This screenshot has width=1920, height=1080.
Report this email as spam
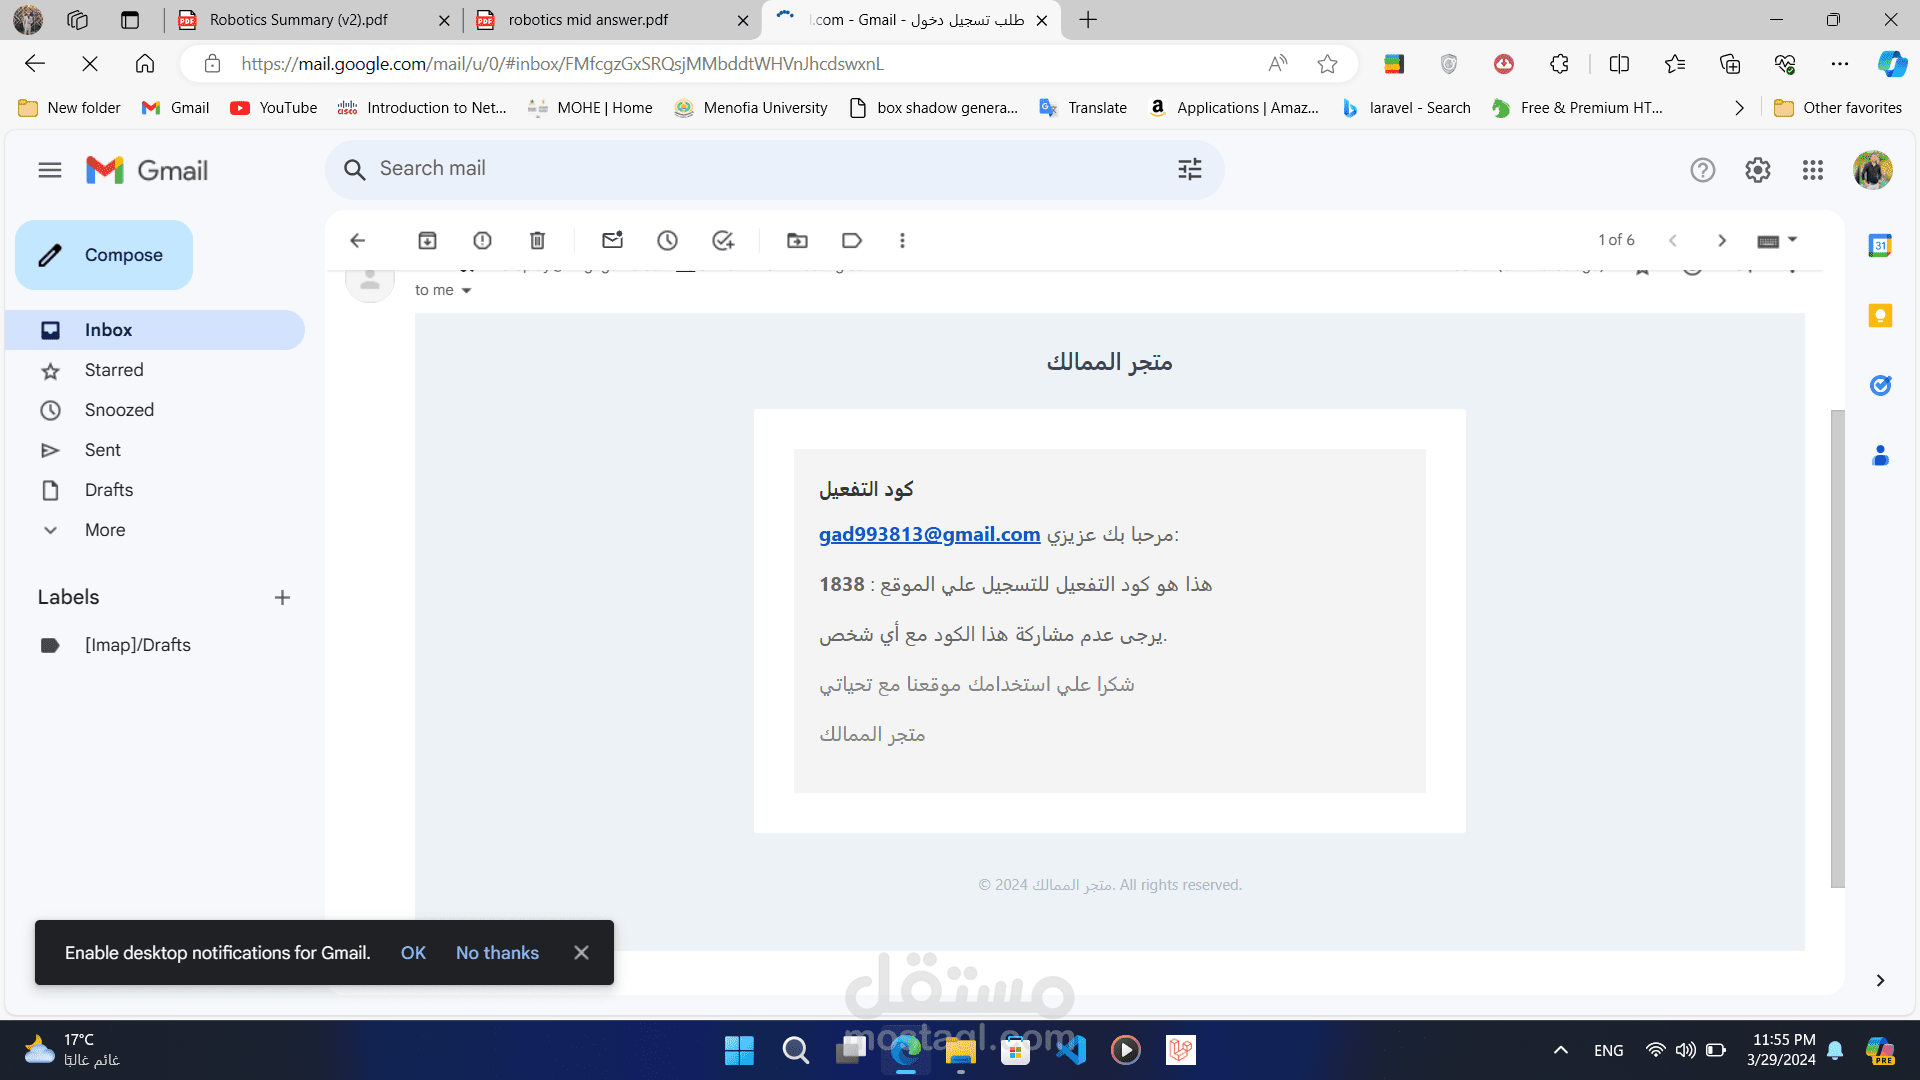click(482, 240)
